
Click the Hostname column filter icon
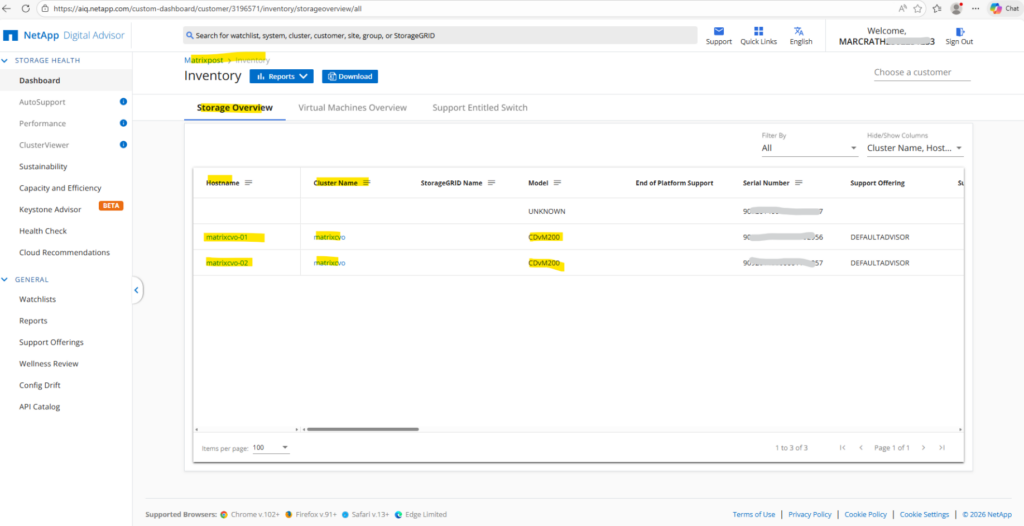(249, 183)
